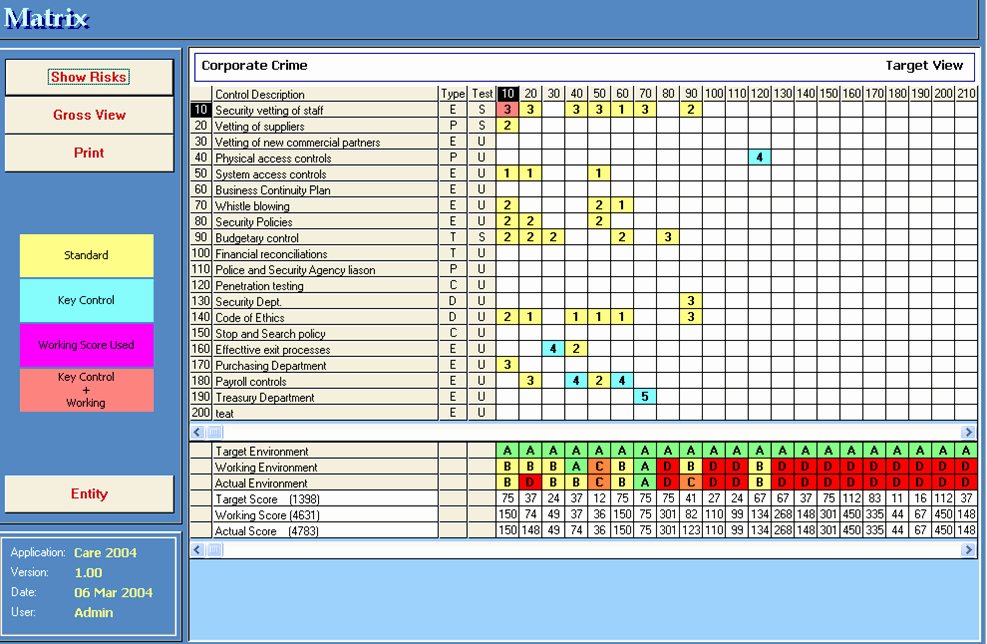The height and width of the screenshot is (644, 987).
Task: Click the Working Score Used magenta swatch
Action: click(x=86, y=344)
